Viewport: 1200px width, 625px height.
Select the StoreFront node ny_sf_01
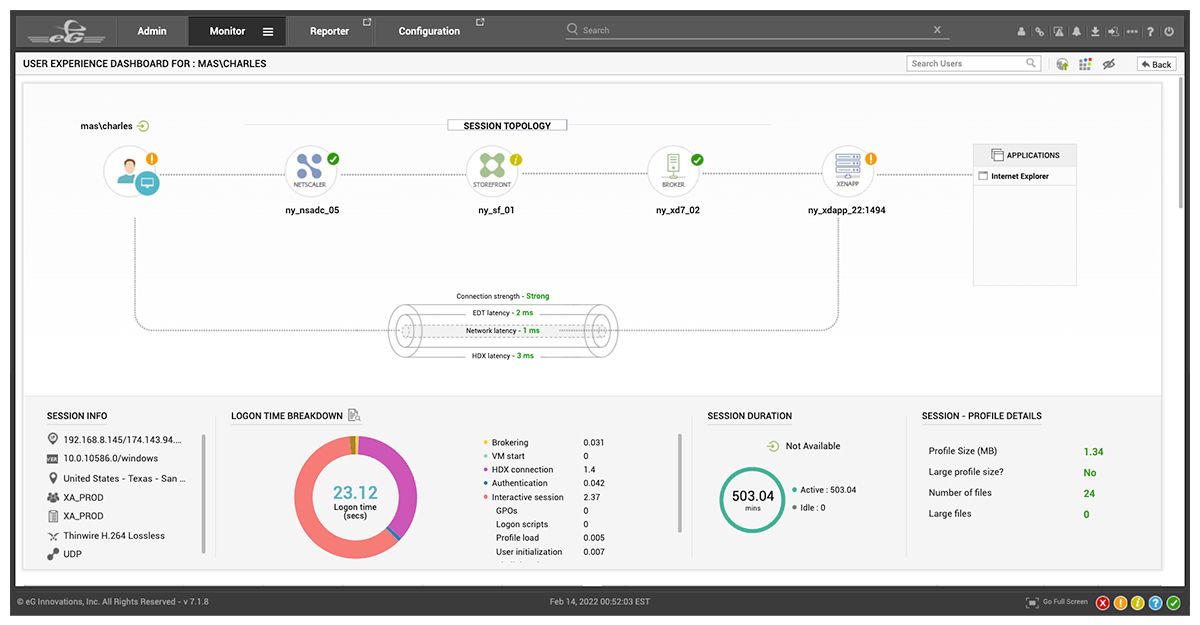click(x=492, y=171)
